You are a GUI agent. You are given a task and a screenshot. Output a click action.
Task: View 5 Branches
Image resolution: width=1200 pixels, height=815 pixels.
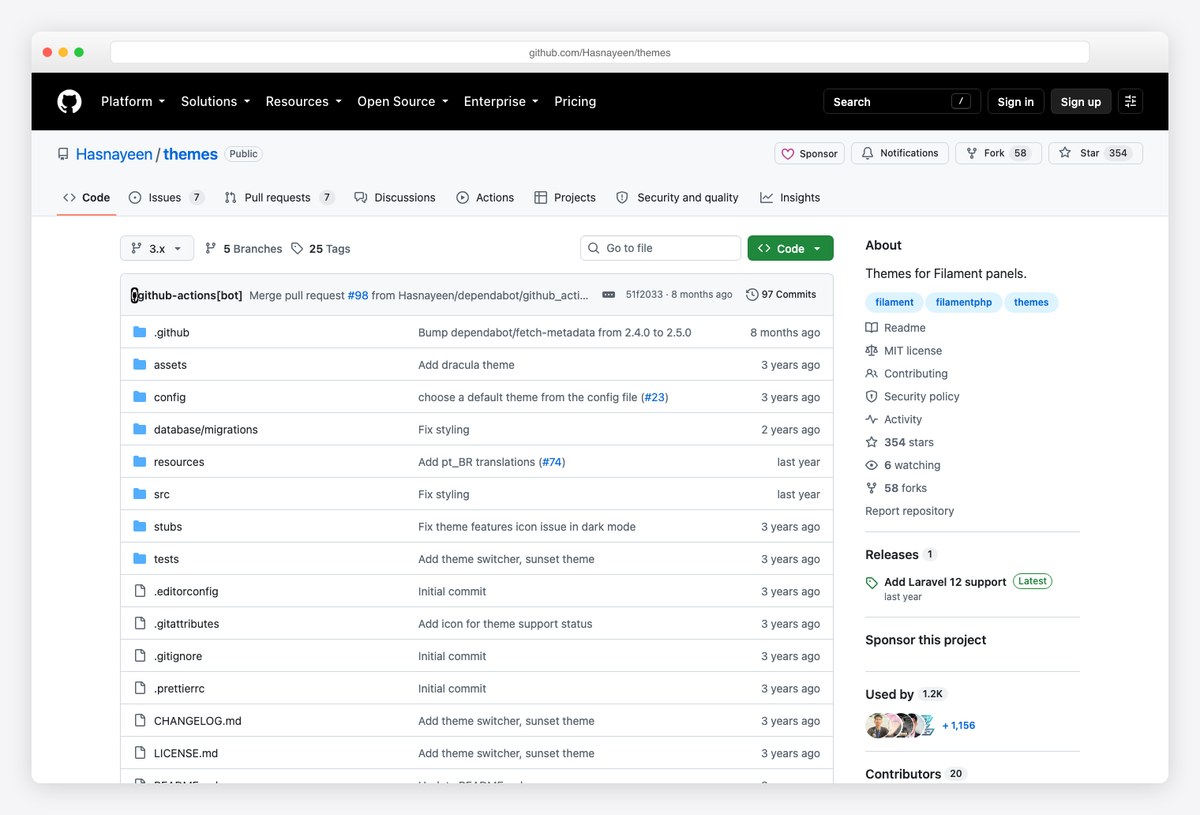(243, 248)
